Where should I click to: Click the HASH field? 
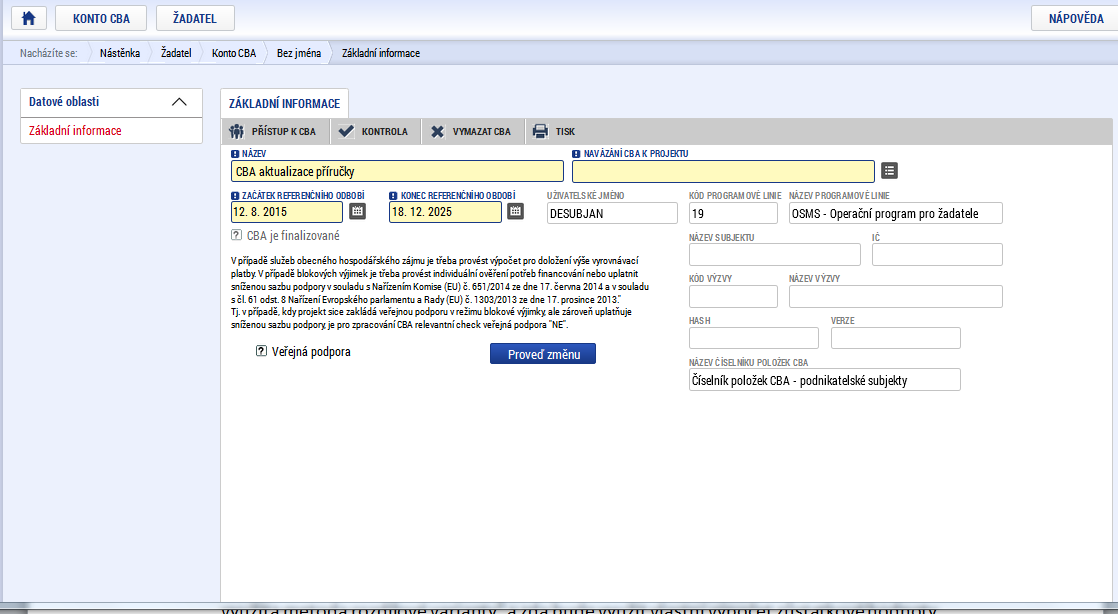(x=754, y=338)
